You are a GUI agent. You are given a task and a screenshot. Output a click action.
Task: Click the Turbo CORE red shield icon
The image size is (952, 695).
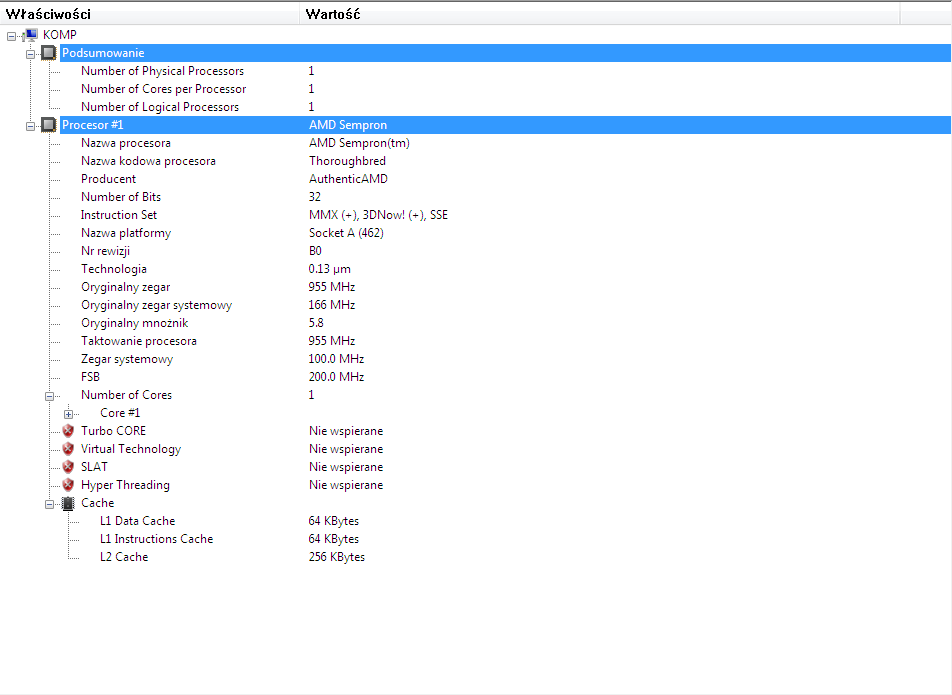coord(68,431)
